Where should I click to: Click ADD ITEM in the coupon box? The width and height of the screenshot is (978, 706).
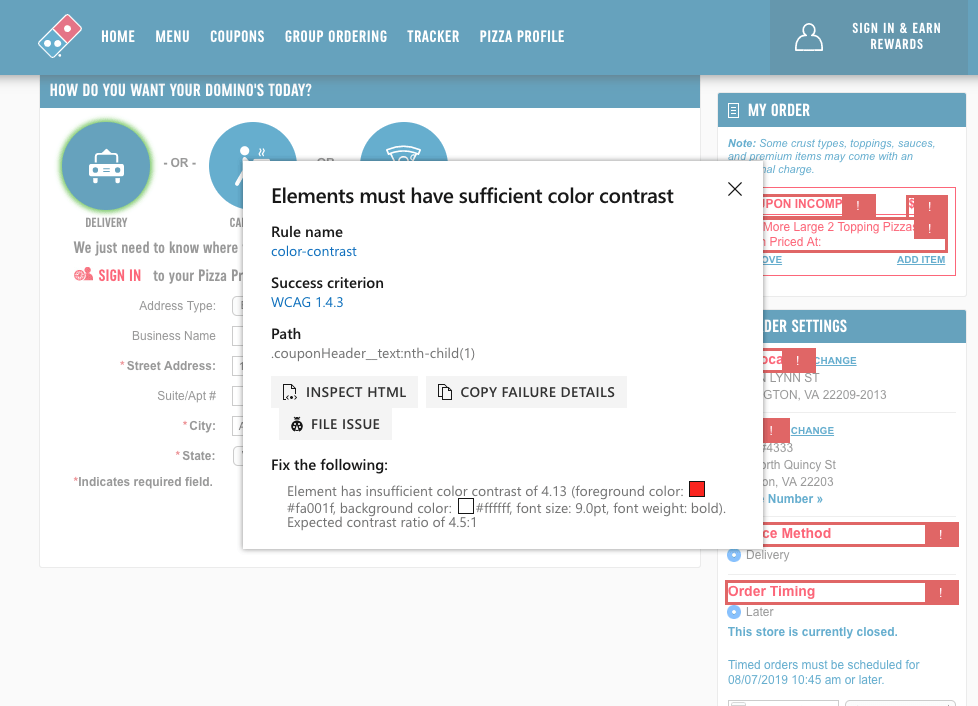[921, 259]
